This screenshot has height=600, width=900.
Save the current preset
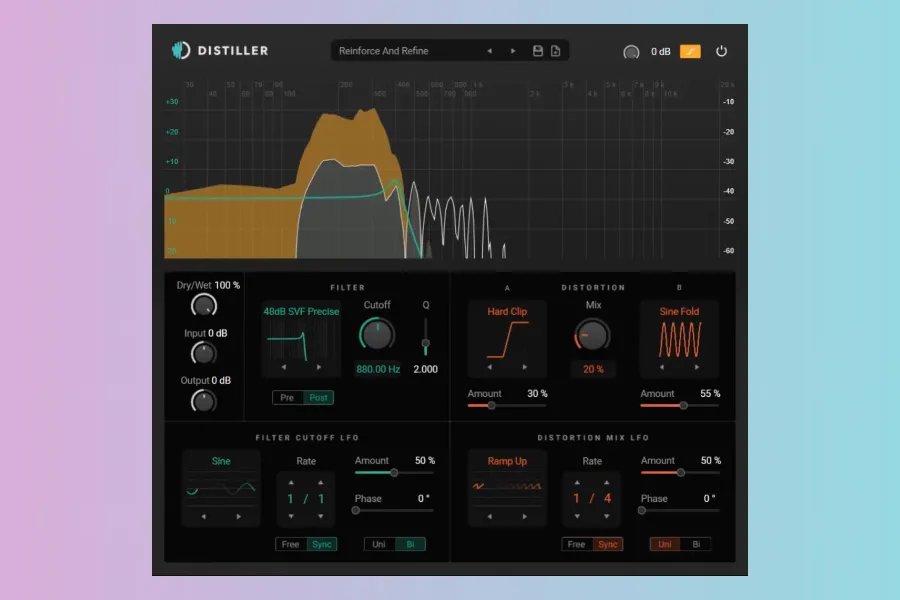click(x=538, y=51)
